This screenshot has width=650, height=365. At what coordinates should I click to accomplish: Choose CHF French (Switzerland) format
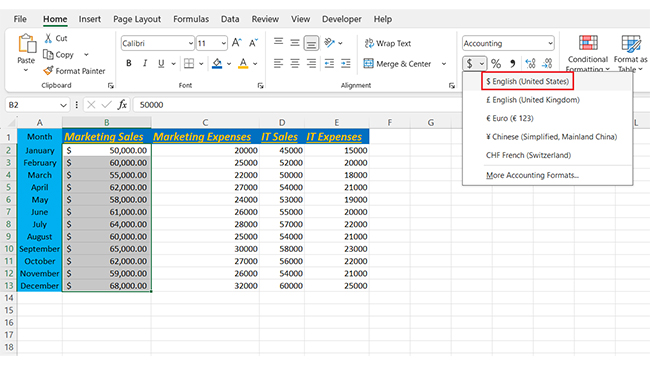[547, 155]
